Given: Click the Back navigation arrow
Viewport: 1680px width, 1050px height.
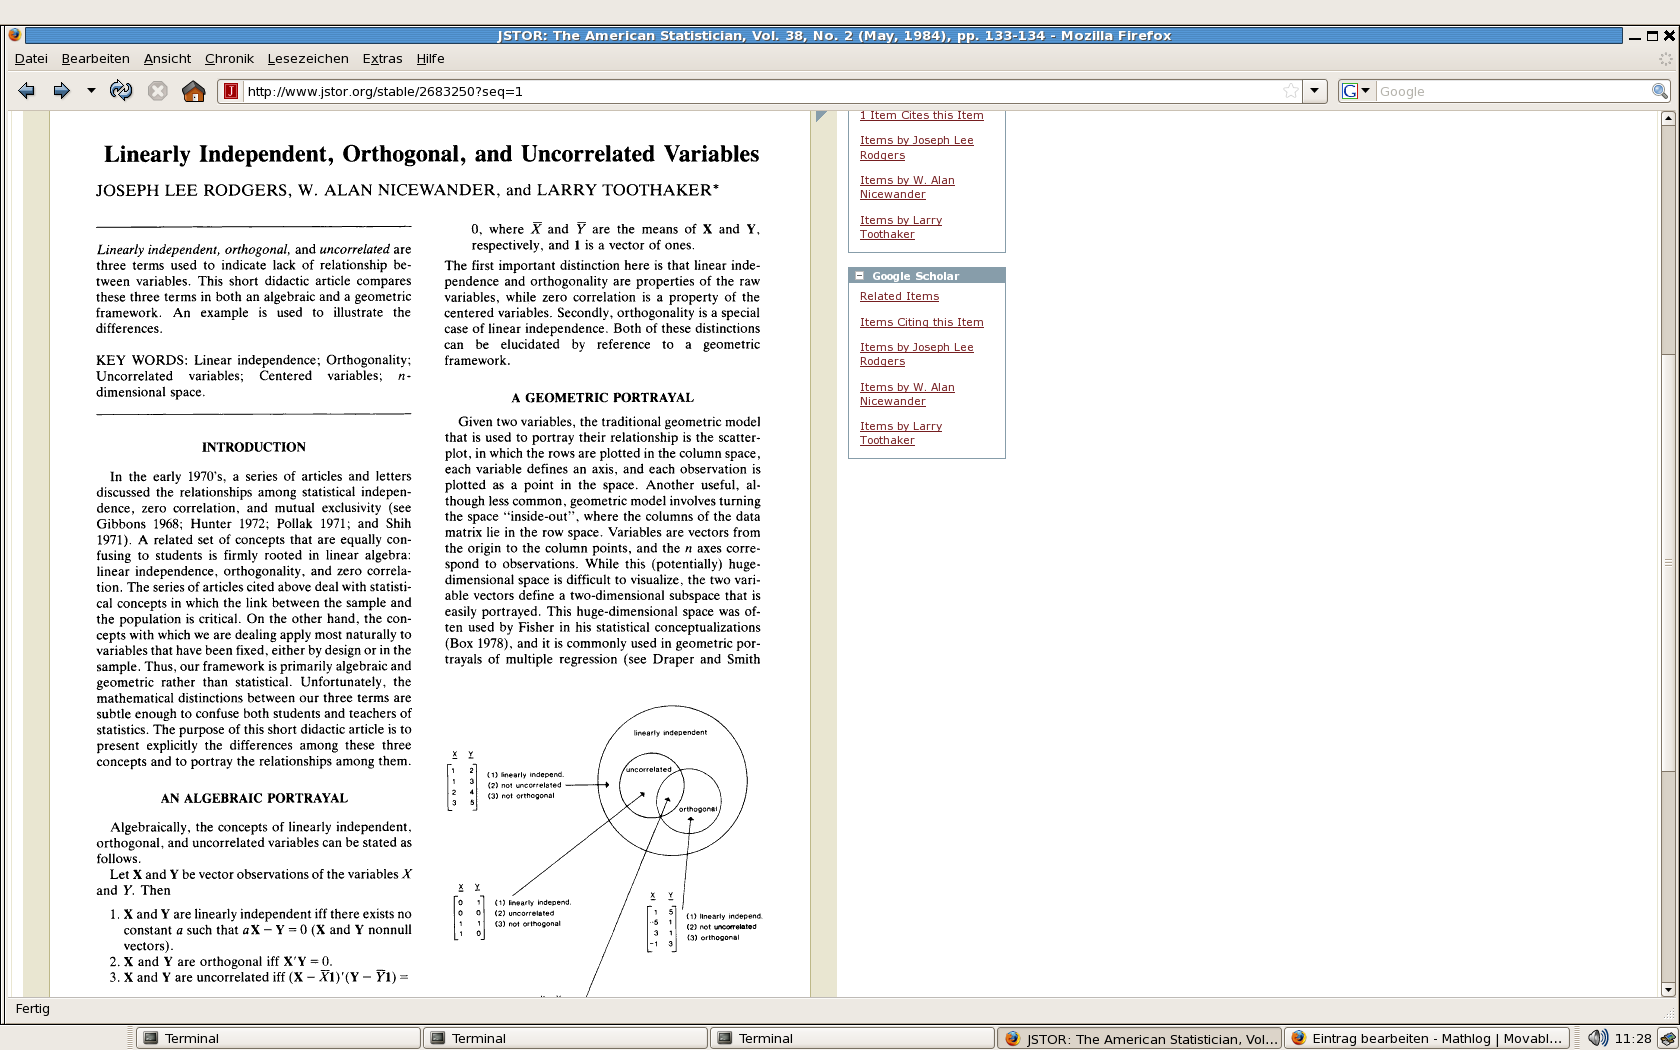Looking at the screenshot, I should coord(27,91).
